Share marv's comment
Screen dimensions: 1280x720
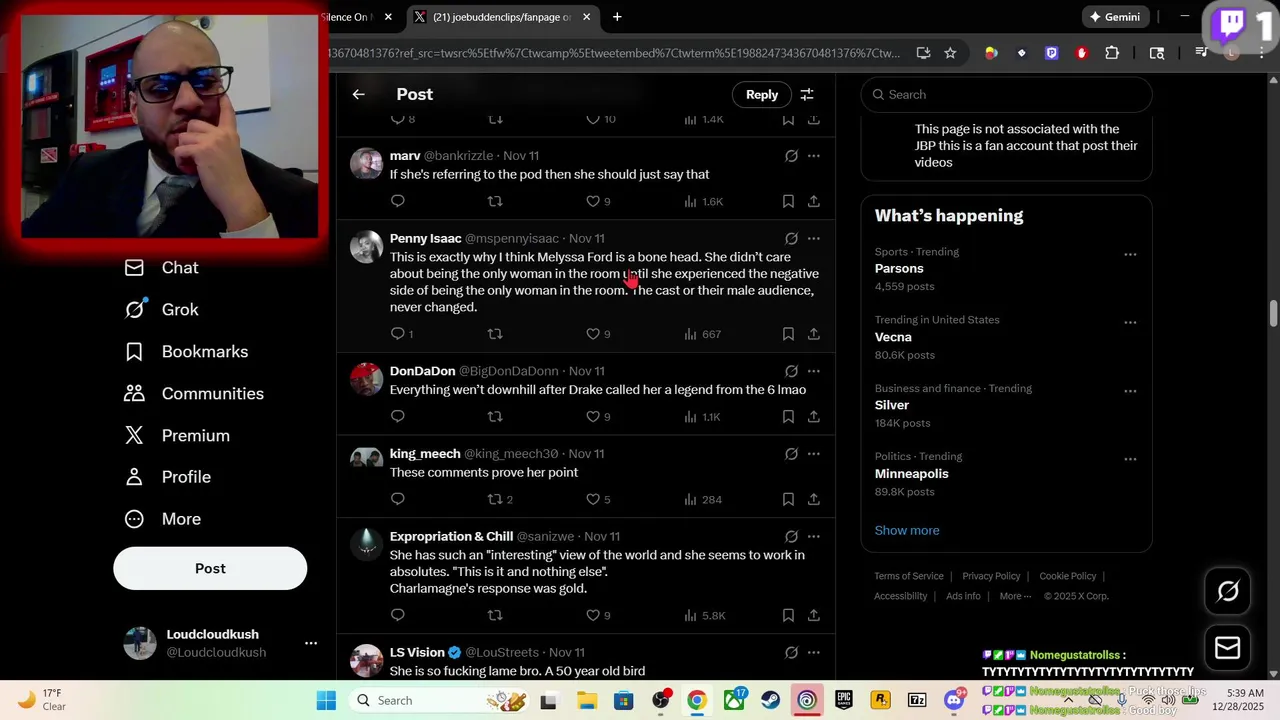point(814,201)
